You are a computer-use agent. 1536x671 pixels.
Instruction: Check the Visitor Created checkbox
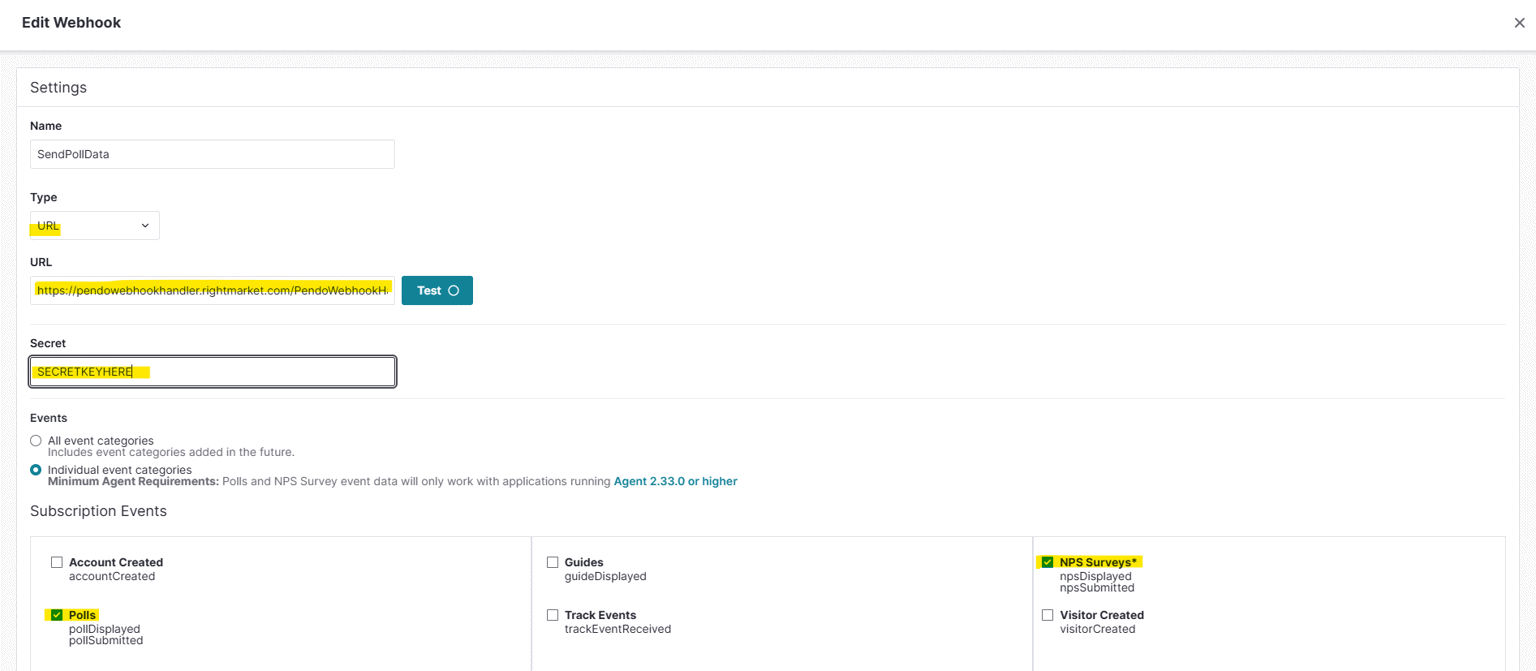[x=1047, y=615]
